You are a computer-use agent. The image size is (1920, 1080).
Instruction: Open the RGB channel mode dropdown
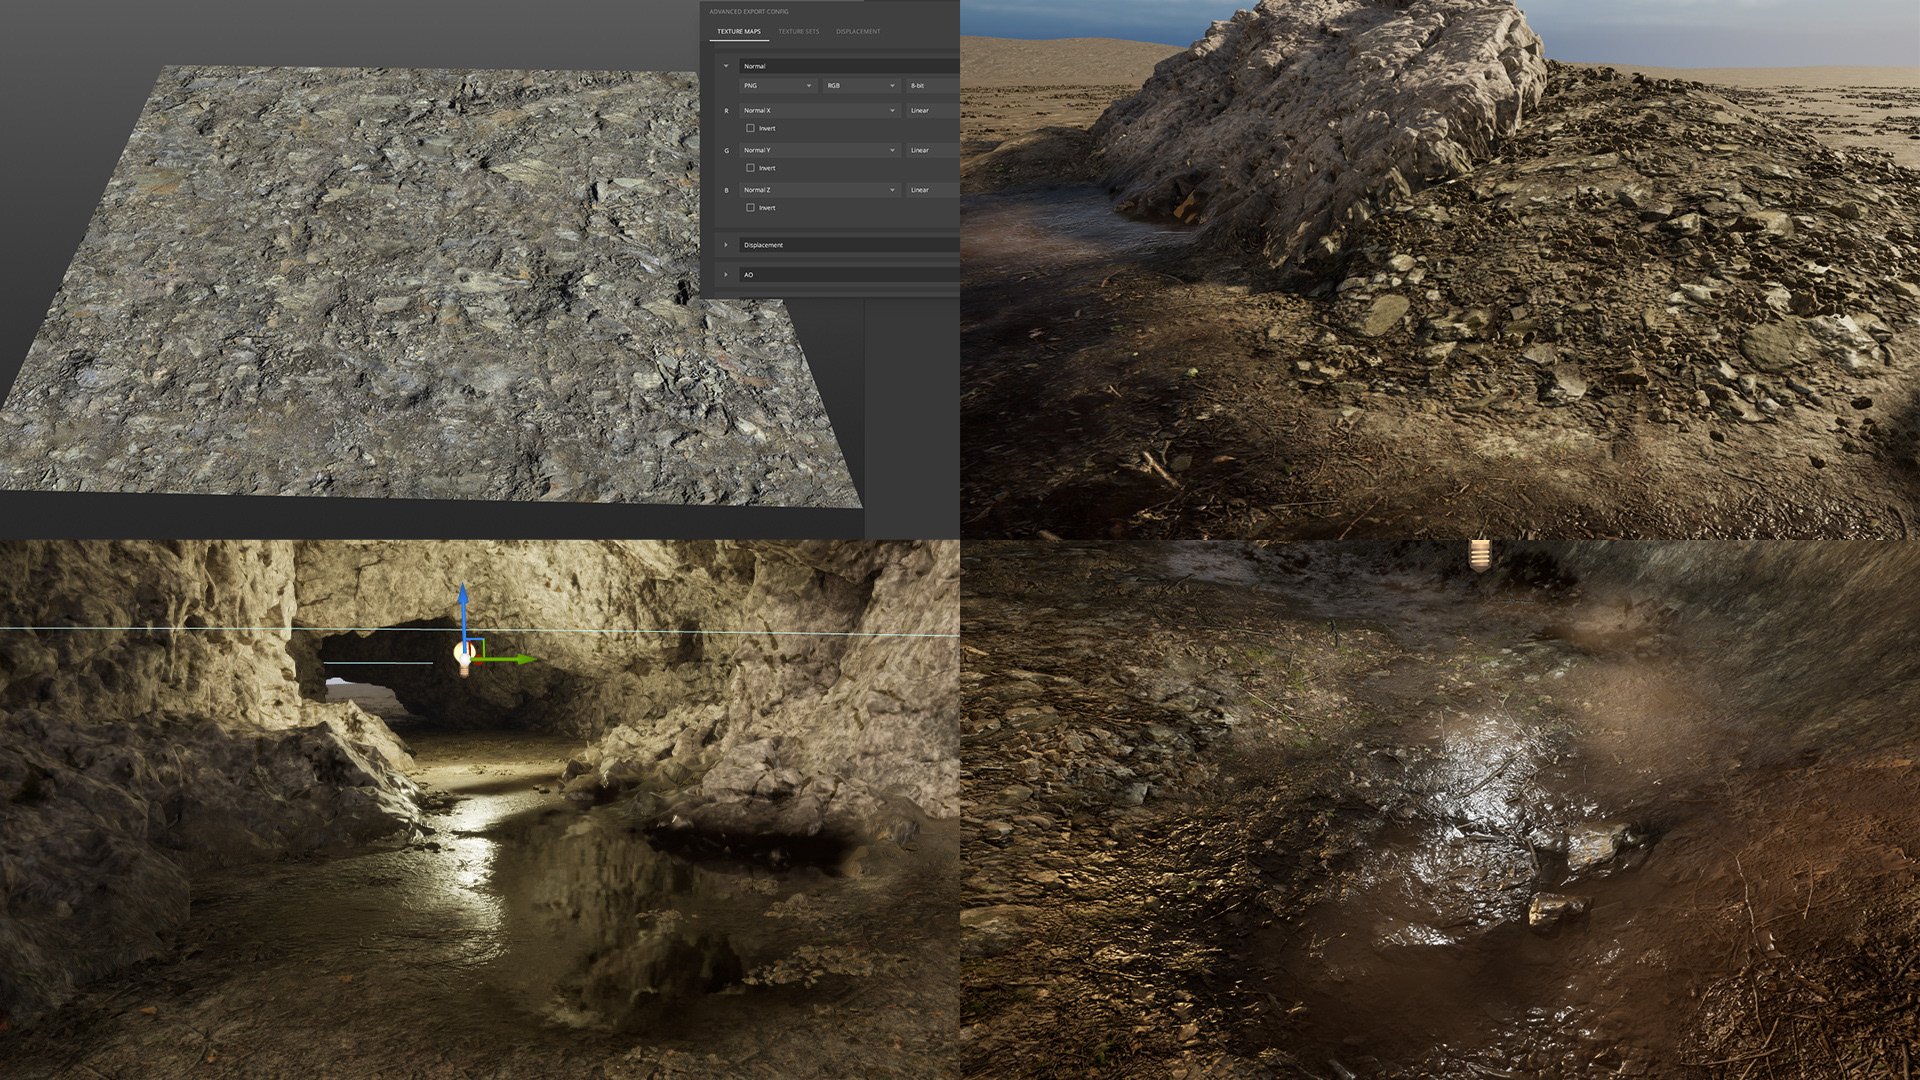pos(860,86)
